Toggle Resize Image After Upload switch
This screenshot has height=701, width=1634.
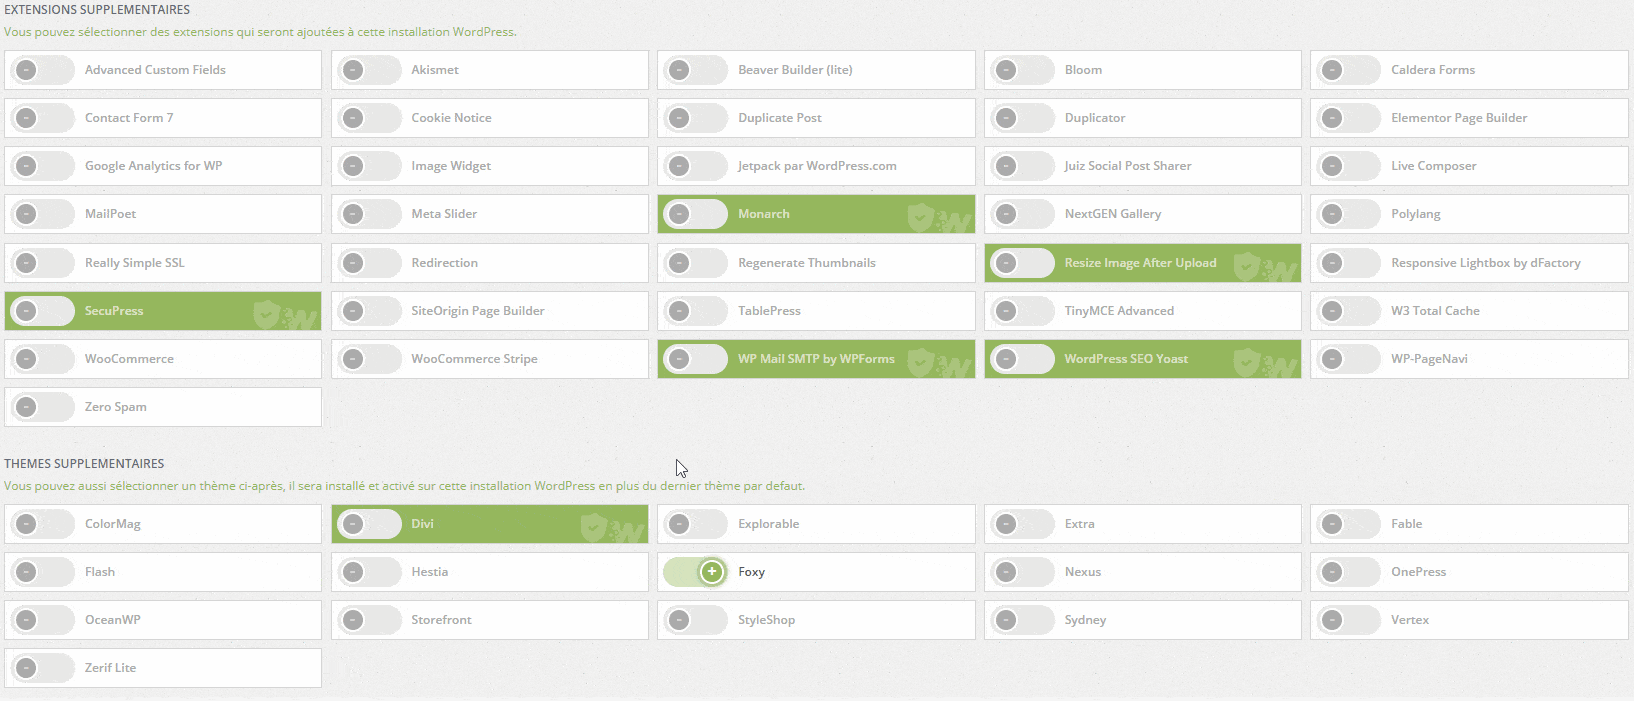click(x=1022, y=263)
